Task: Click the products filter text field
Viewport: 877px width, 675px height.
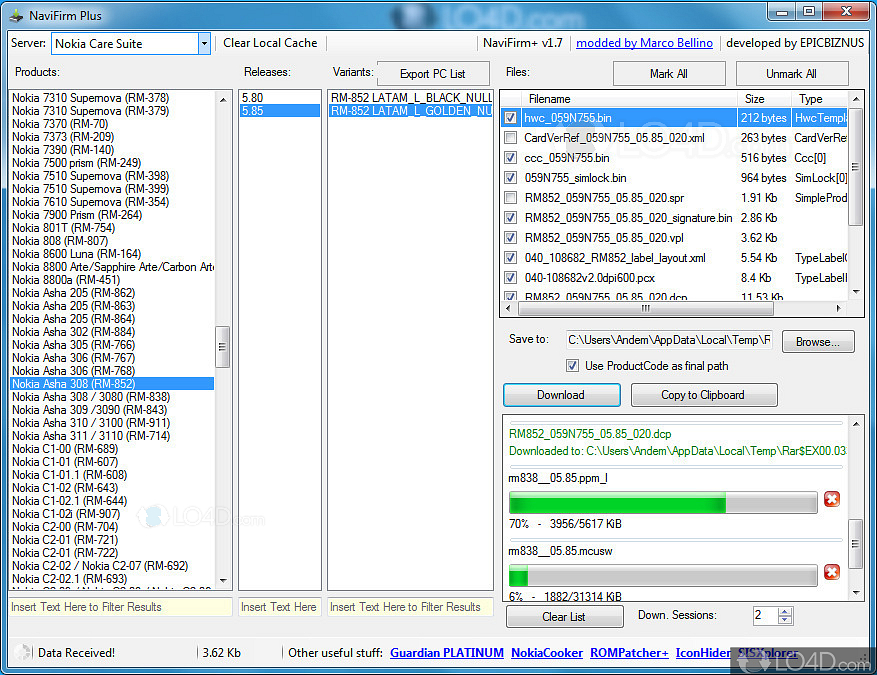Action: [x=120, y=607]
